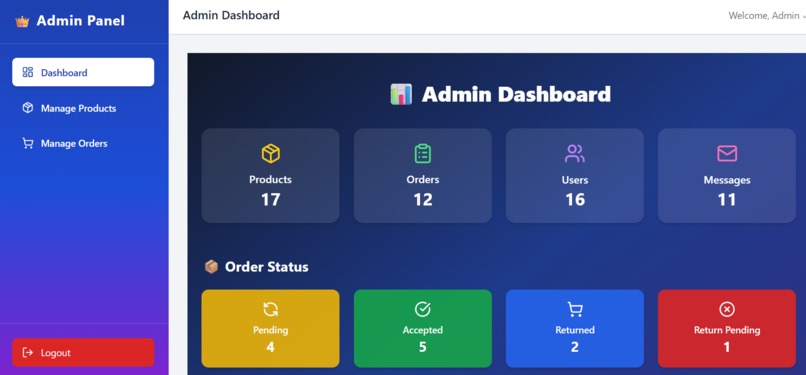Click the purple Users people icon
This screenshot has width=806, height=375.
[575, 154]
